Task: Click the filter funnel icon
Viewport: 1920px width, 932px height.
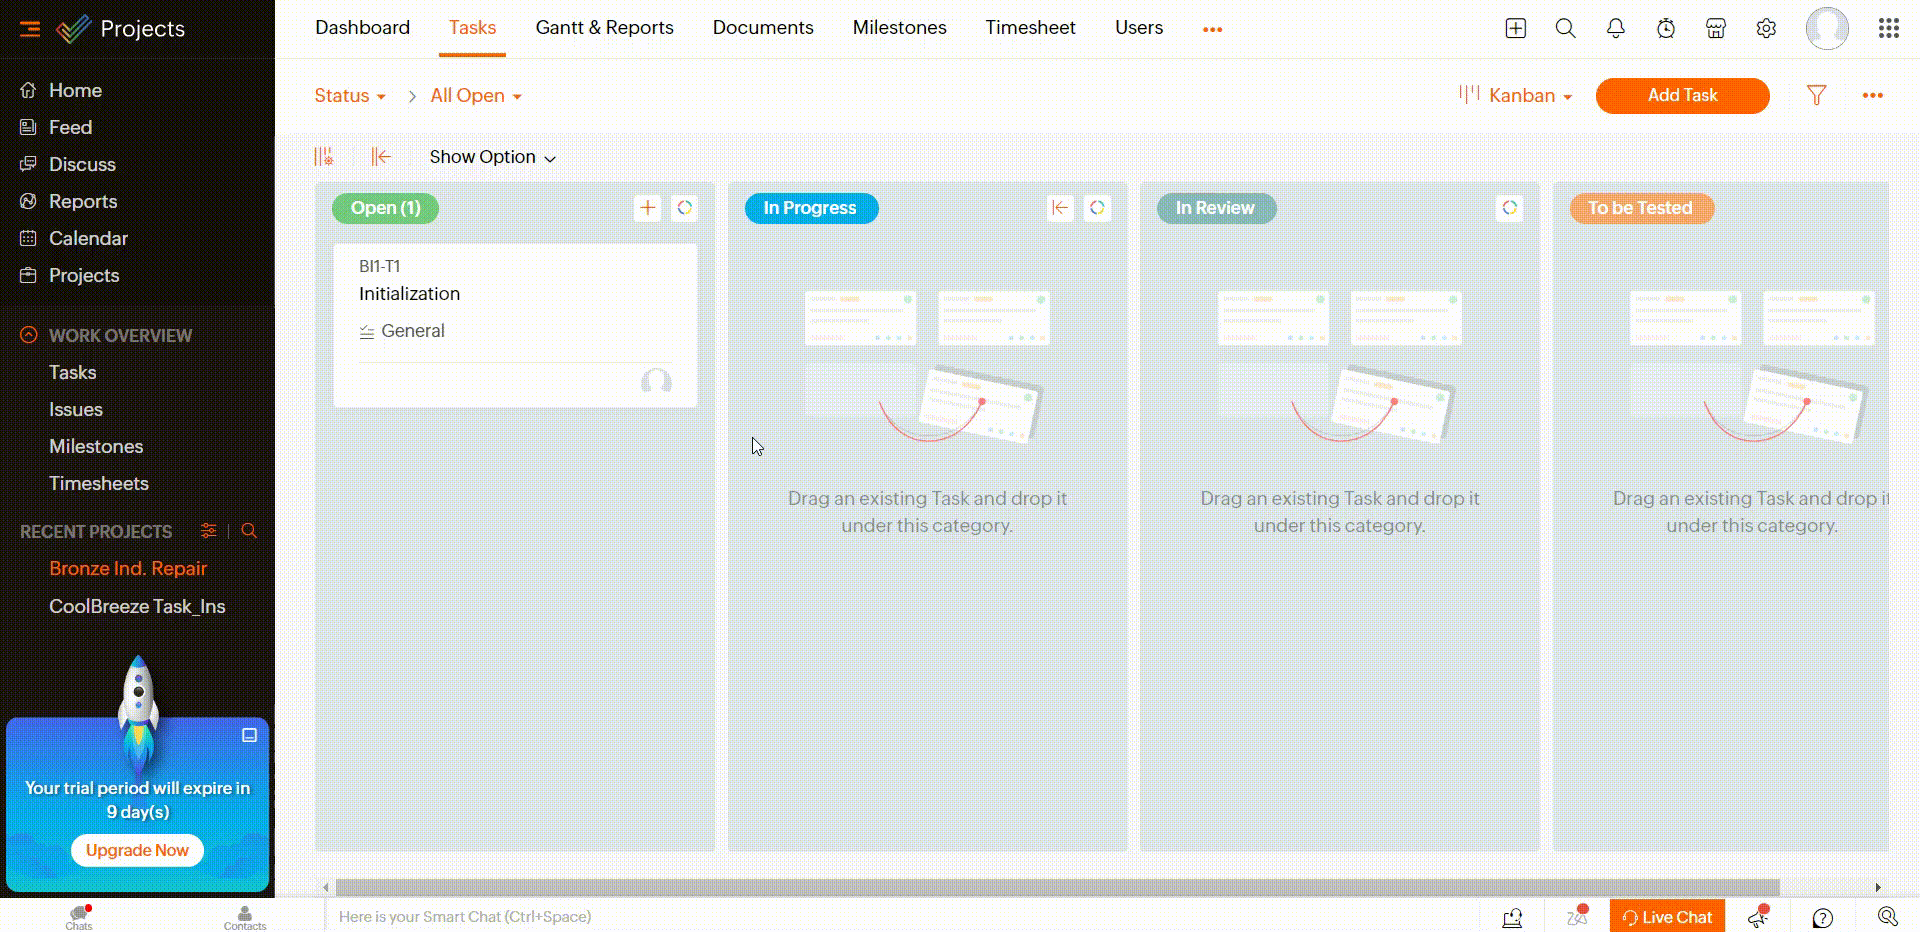Action: coord(1816,95)
